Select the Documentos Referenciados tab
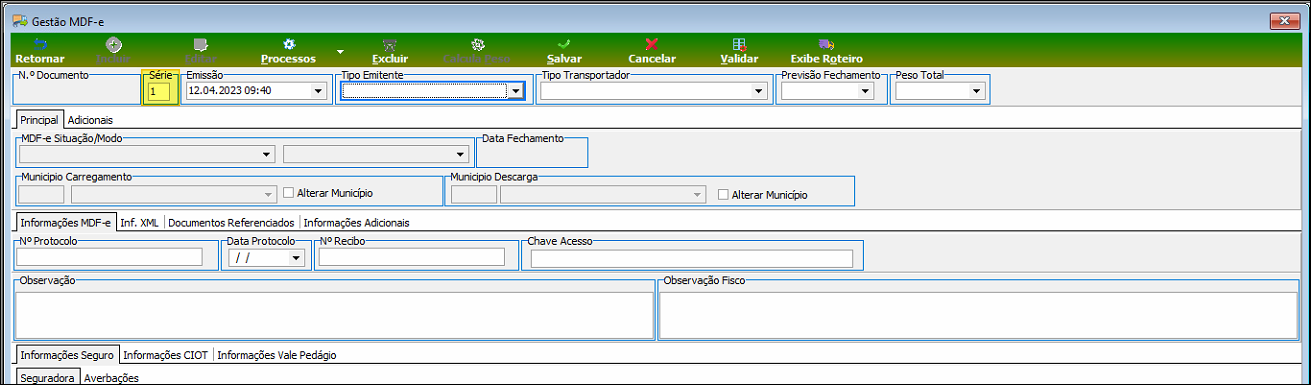Screen dimensions: 1311x385 click(x=231, y=222)
